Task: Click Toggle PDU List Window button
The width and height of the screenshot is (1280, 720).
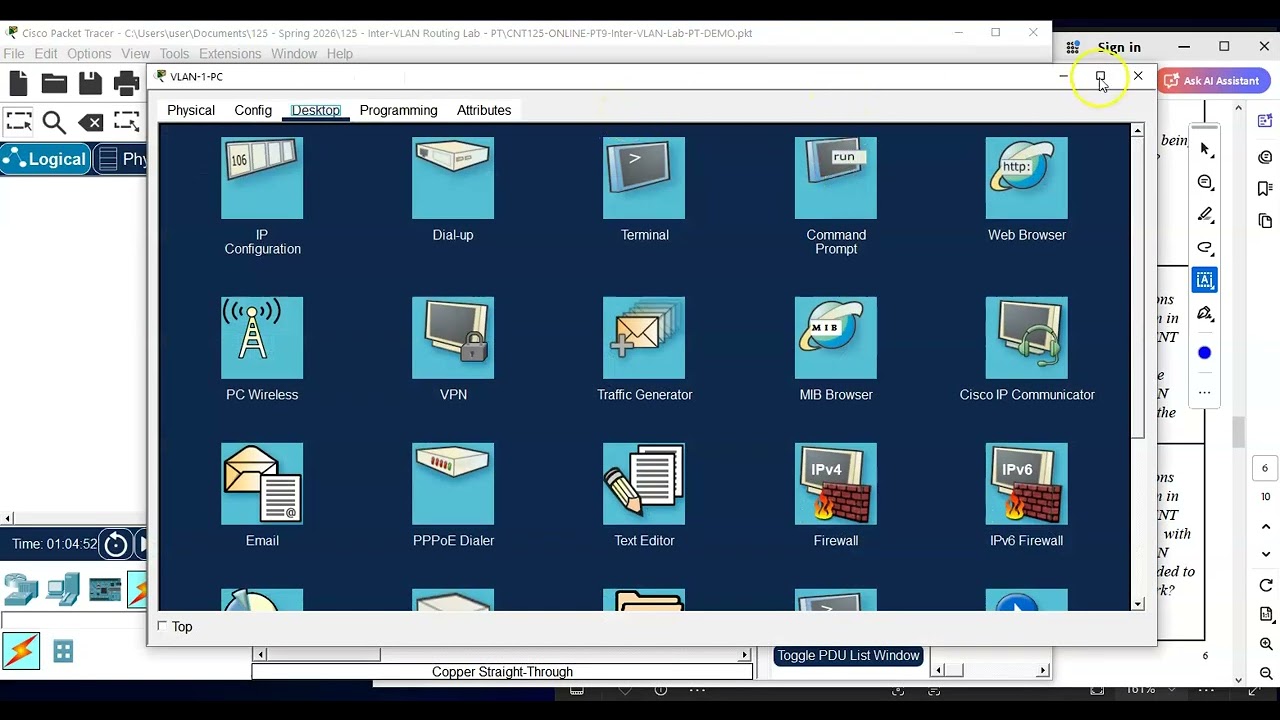Action: [848, 656]
